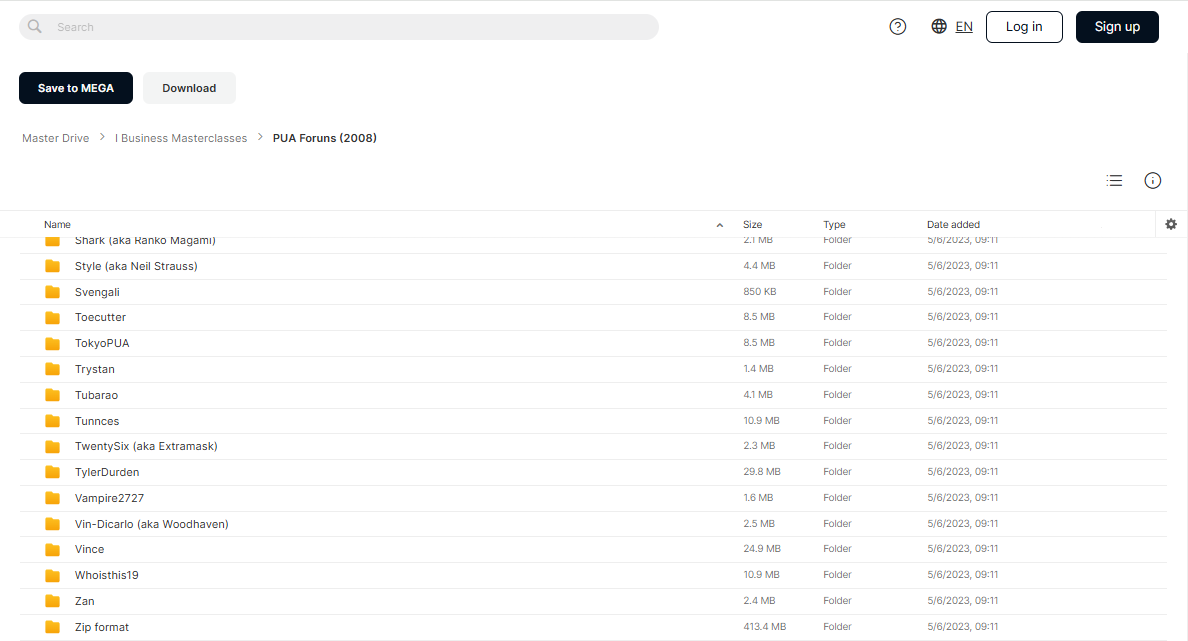
Task: Click the Vince folder icon
Action: point(52,549)
